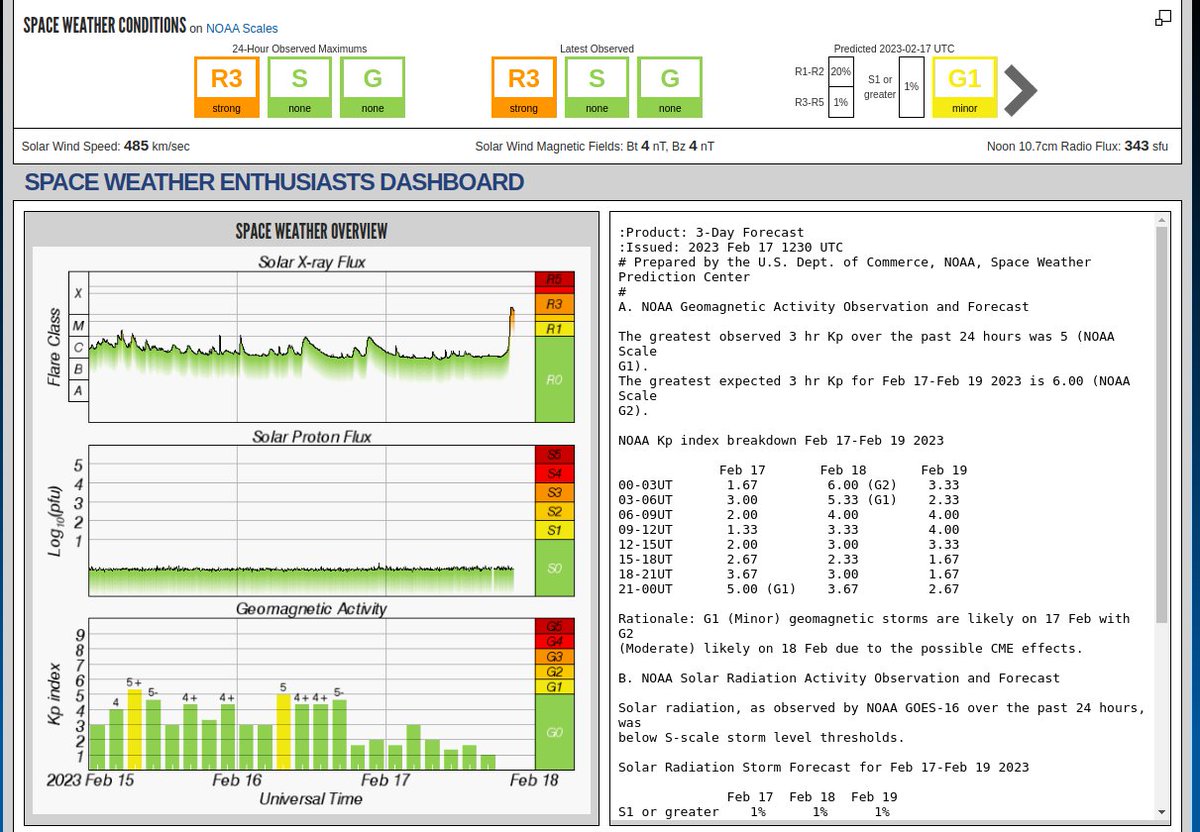Viewport: 1200px width, 832px height.
Task: Click the Space Weather Overview title
Action: click(x=311, y=231)
